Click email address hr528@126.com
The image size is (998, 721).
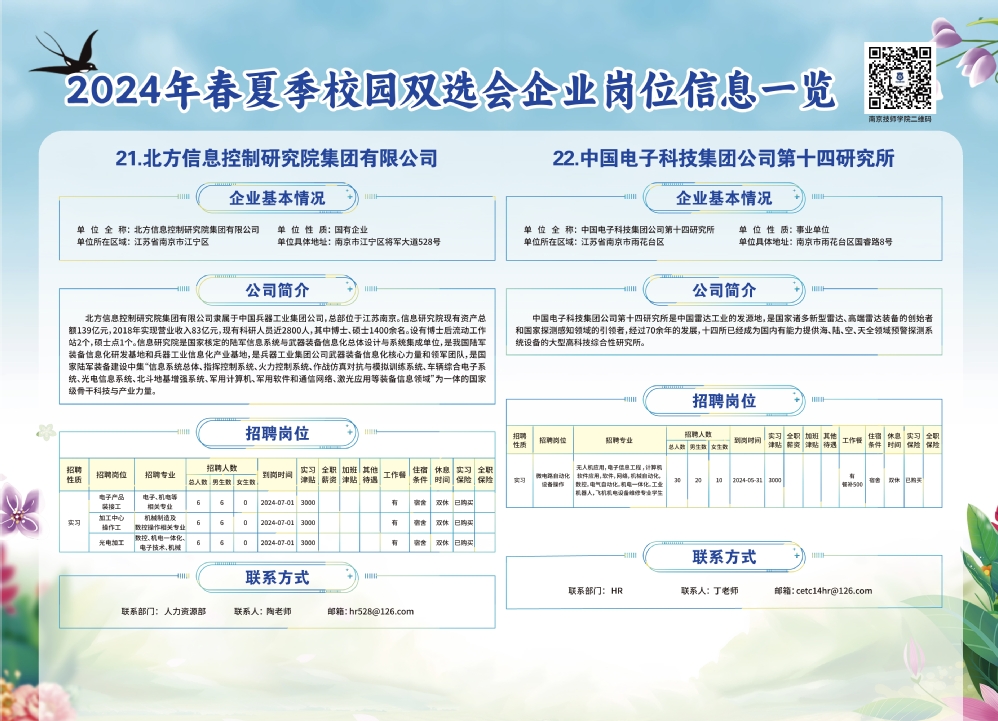click(378, 611)
